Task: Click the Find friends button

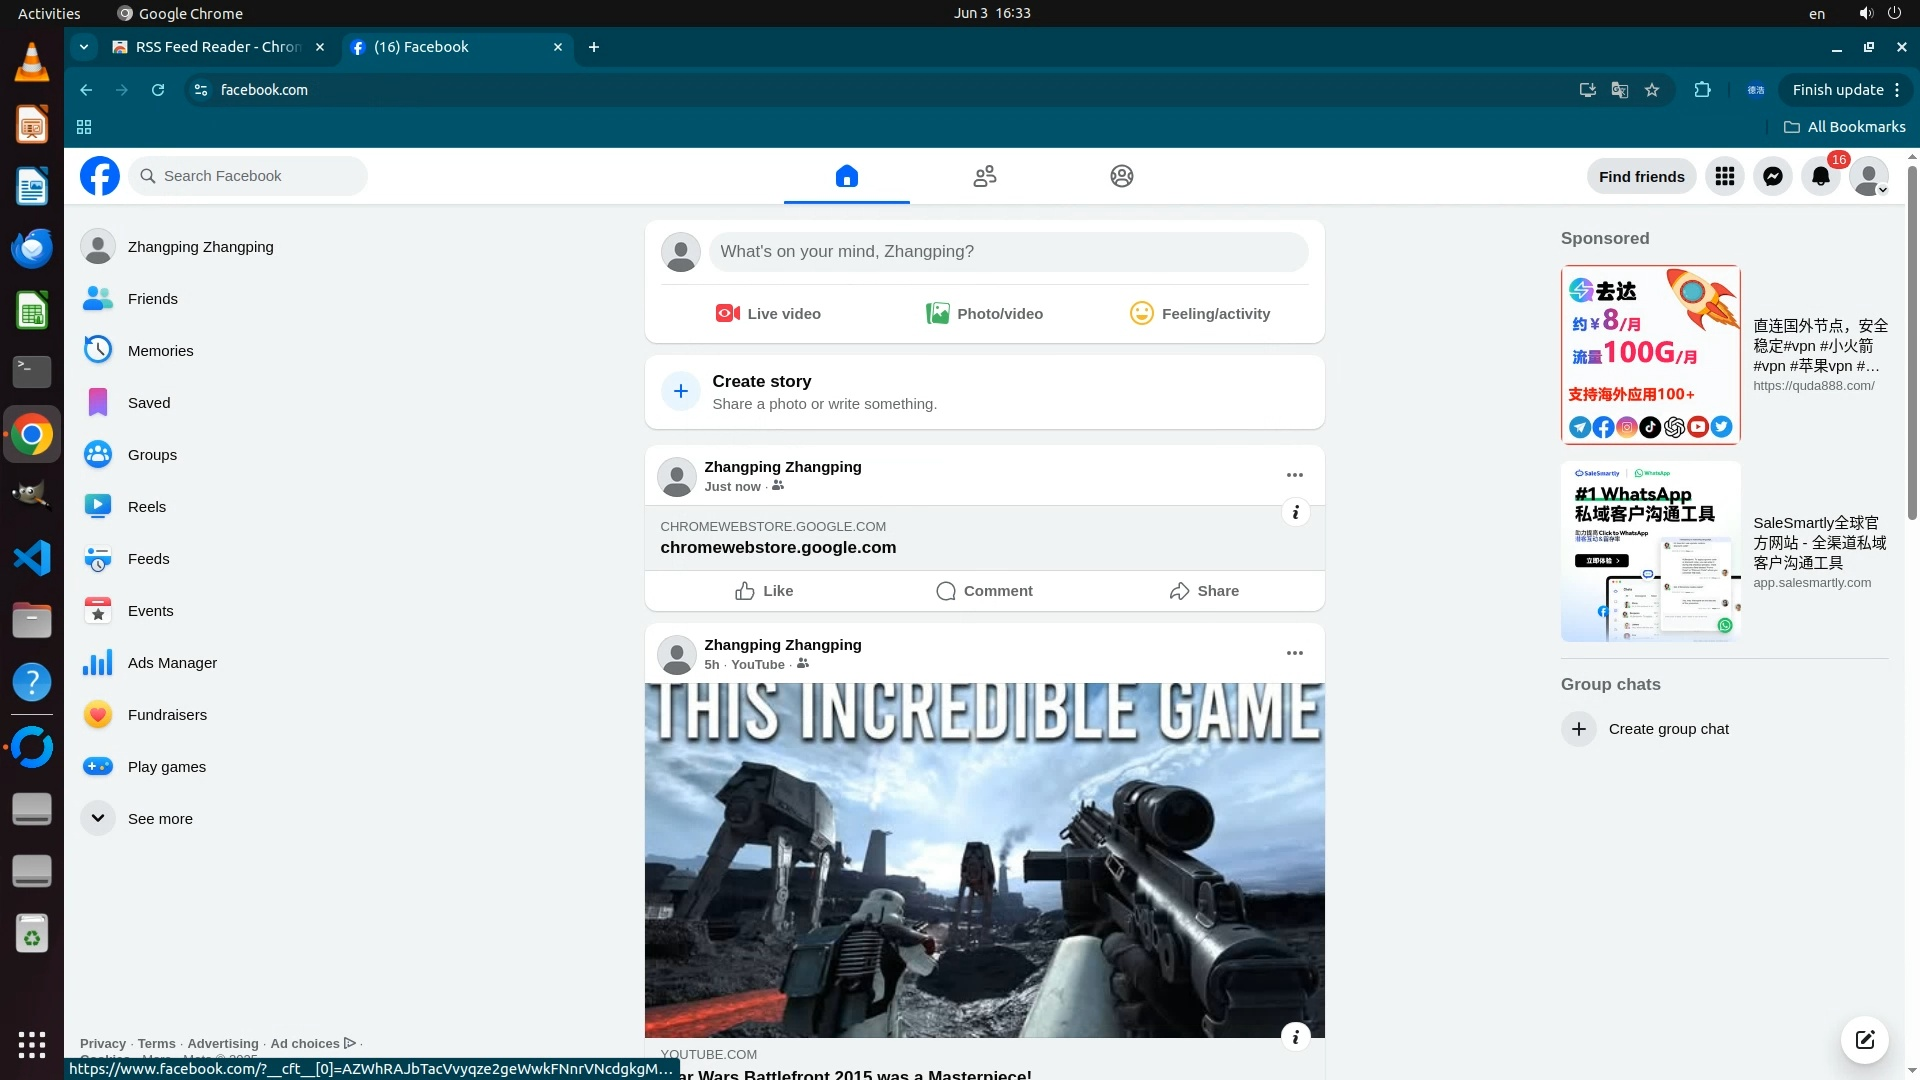Action: coord(1641,177)
